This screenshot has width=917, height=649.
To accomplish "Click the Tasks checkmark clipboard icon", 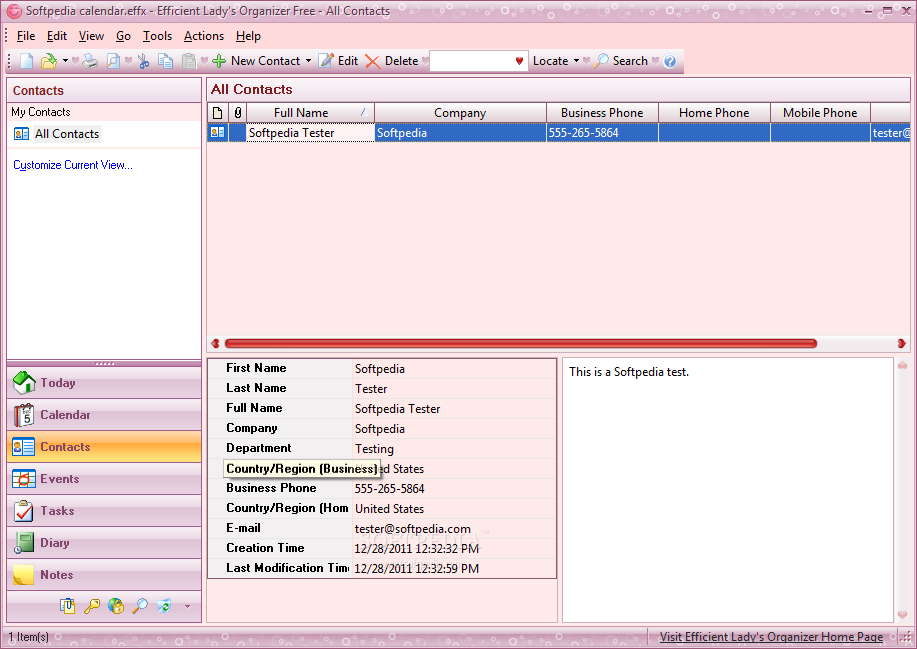I will (x=24, y=511).
